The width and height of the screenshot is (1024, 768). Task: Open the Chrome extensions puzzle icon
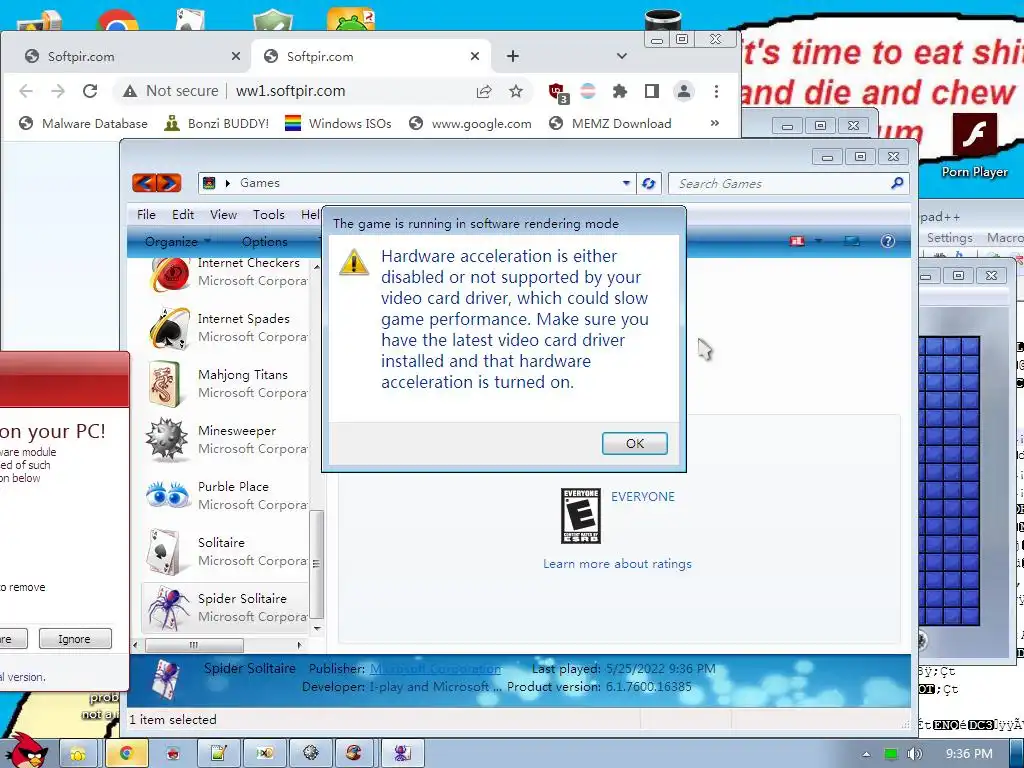click(x=619, y=91)
